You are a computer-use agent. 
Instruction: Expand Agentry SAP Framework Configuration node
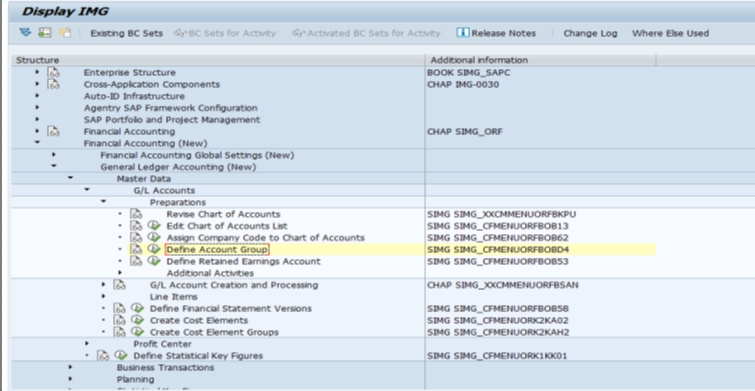pyautogui.click(x=37, y=108)
